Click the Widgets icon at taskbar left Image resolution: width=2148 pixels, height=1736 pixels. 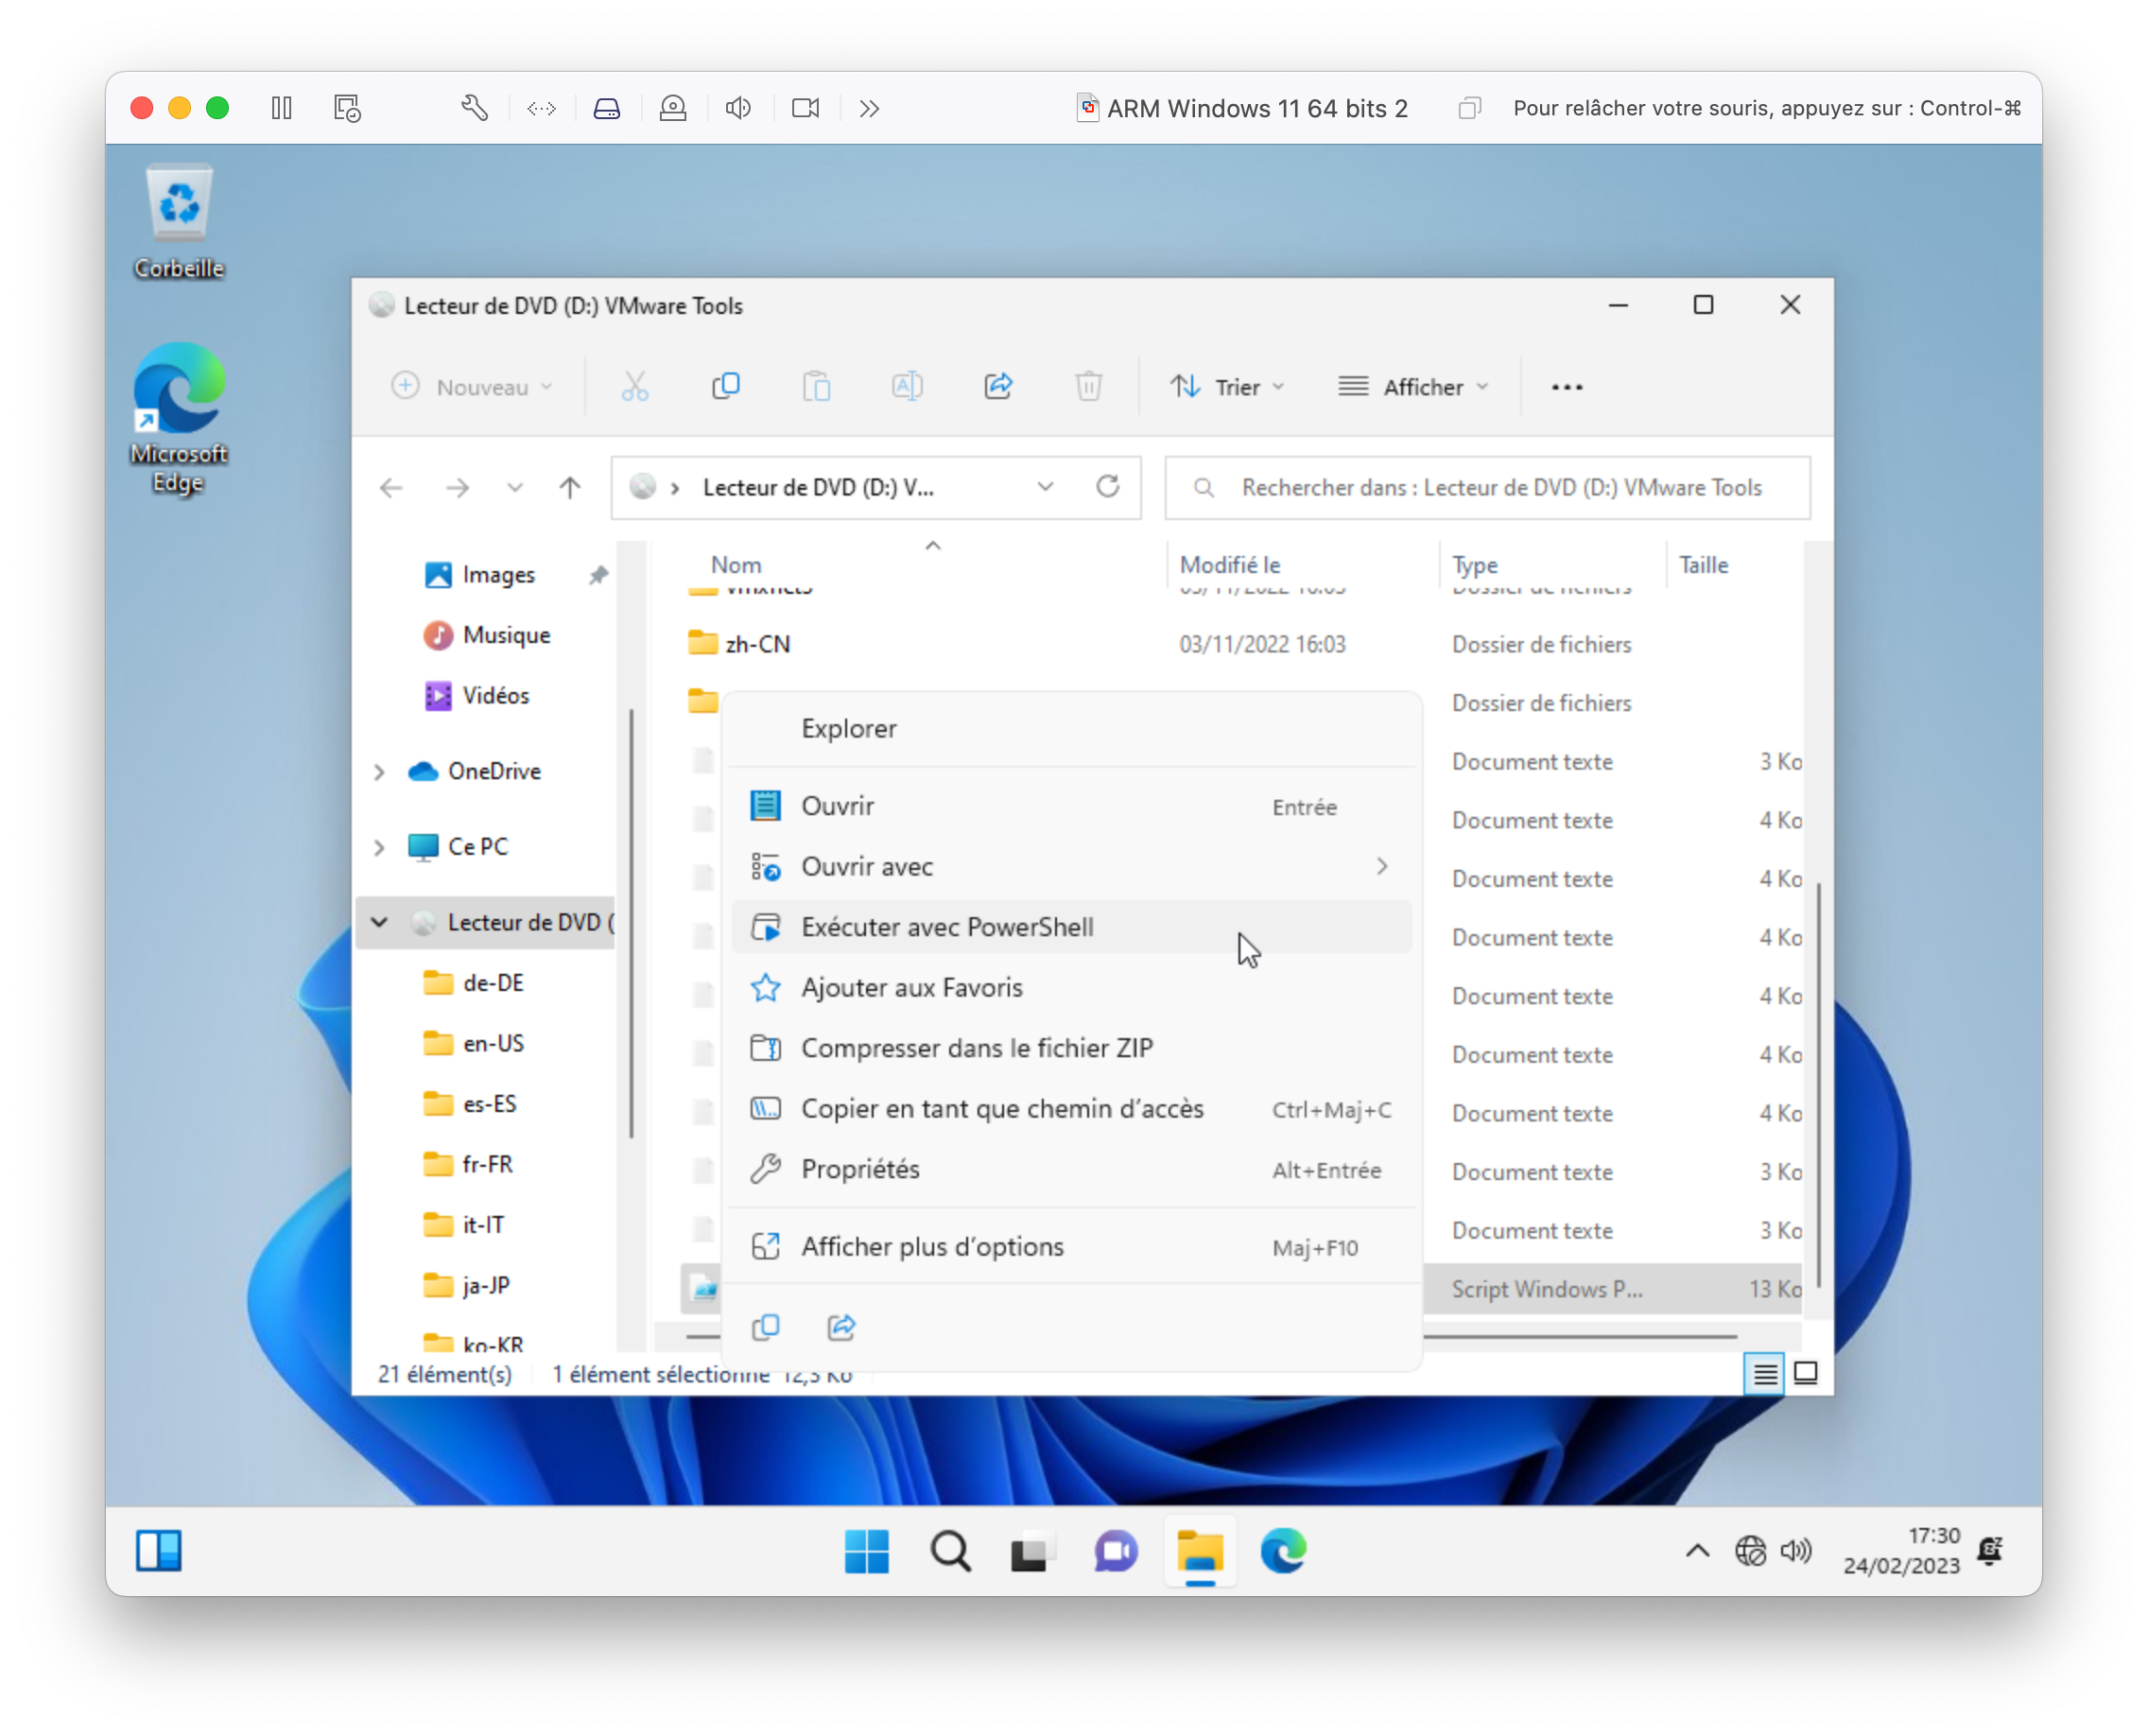(x=159, y=1552)
